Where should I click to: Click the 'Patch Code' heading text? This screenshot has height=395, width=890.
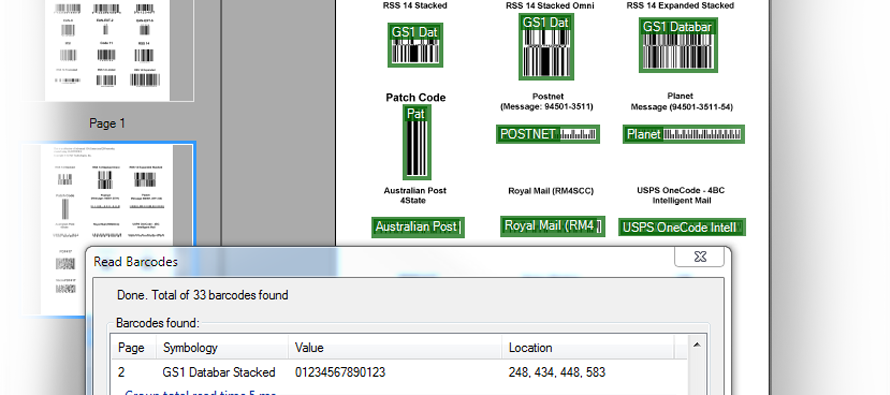point(415,98)
